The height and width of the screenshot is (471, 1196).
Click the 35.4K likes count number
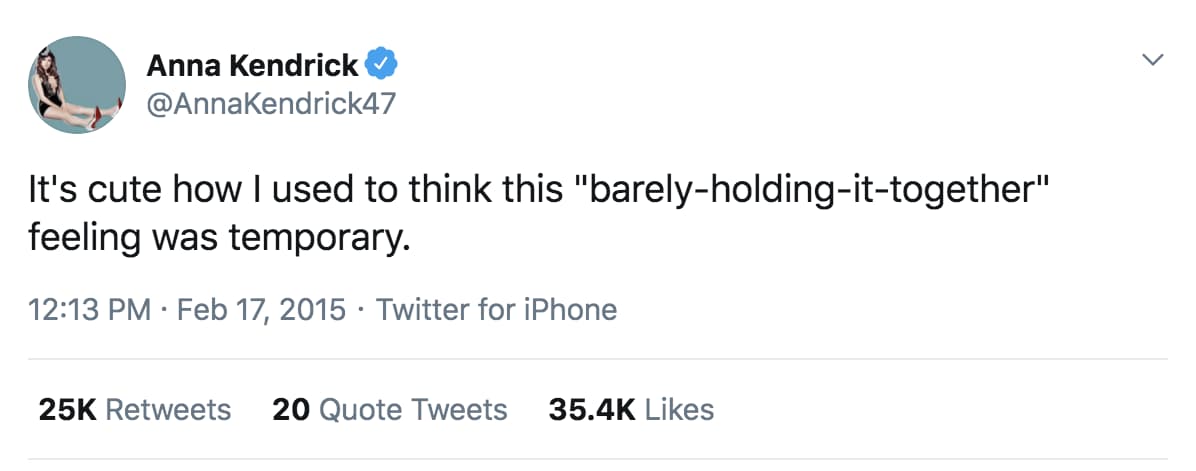592,409
